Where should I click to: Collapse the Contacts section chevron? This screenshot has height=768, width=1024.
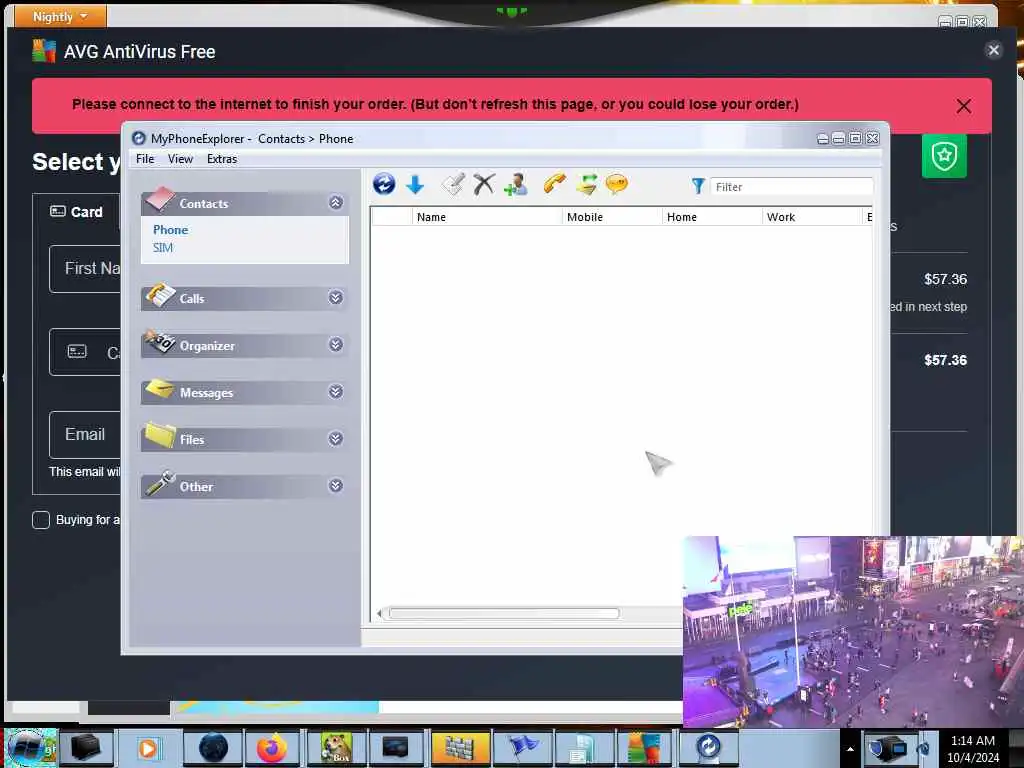336,202
